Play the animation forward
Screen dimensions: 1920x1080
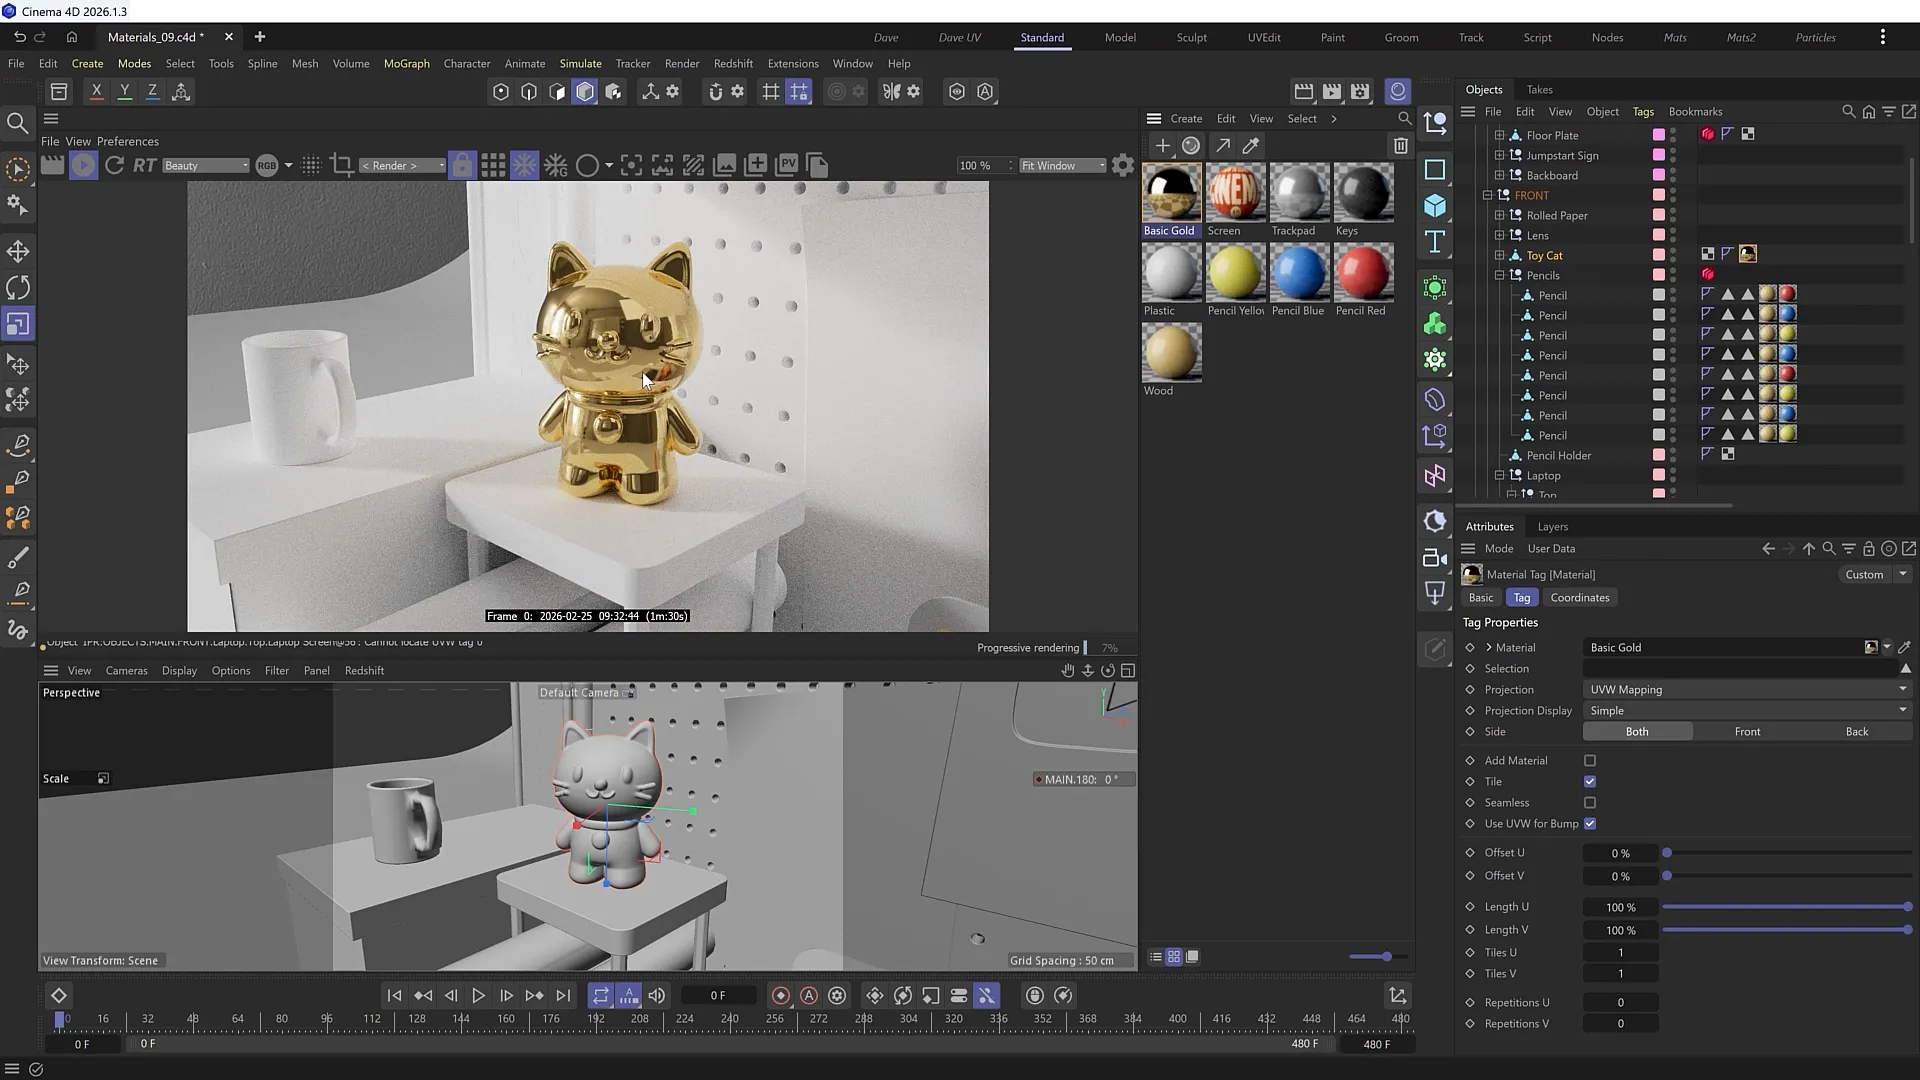pyautogui.click(x=478, y=996)
